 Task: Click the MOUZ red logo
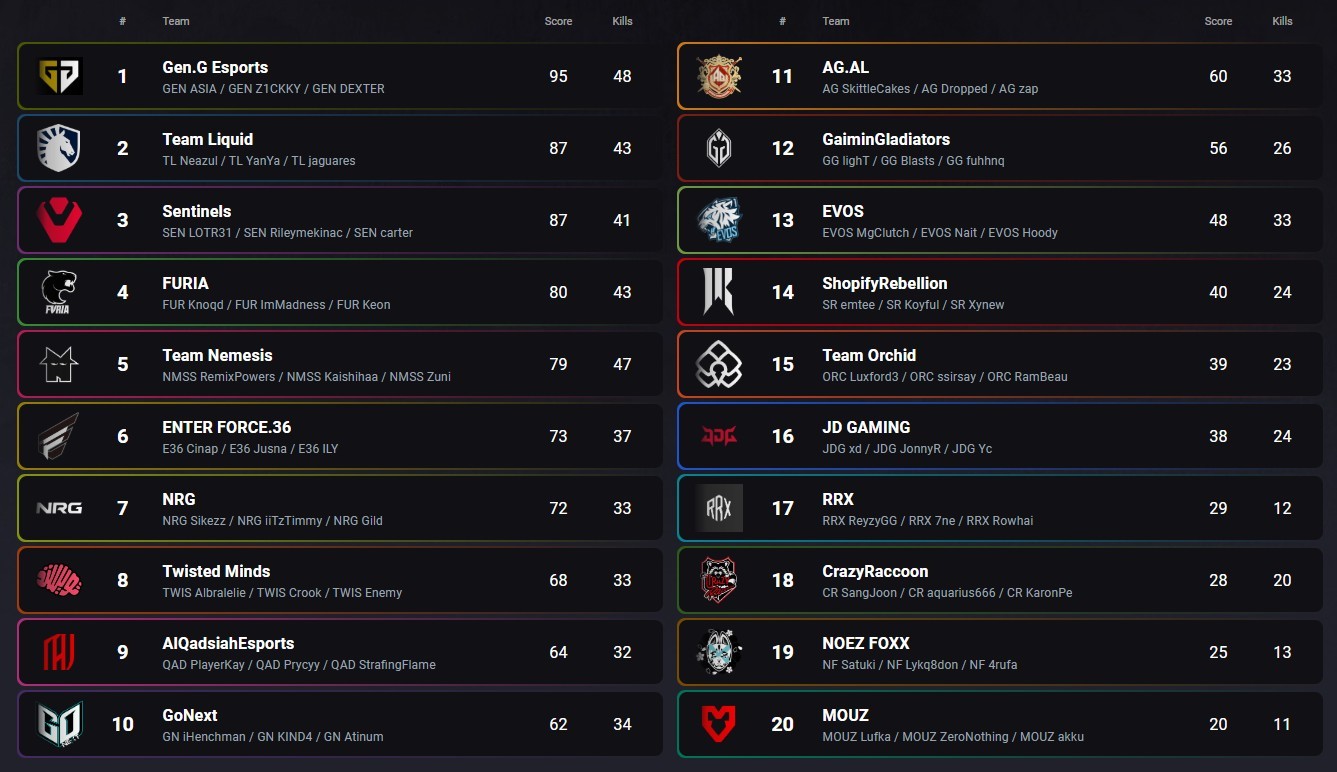[x=719, y=724]
